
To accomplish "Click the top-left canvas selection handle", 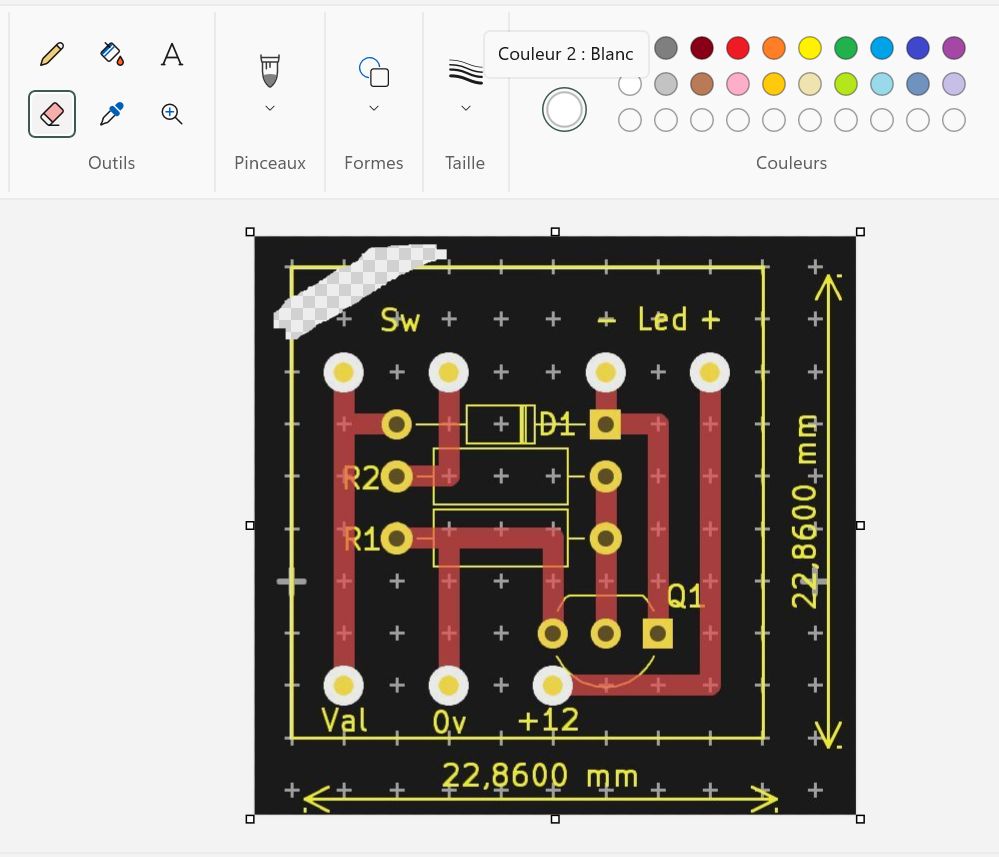I will pos(250,232).
